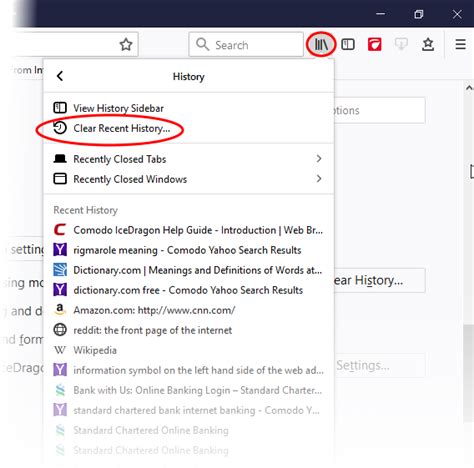
Task: Click the star-tray bookmarks menu toolbar icon
Action: [428, 44]
